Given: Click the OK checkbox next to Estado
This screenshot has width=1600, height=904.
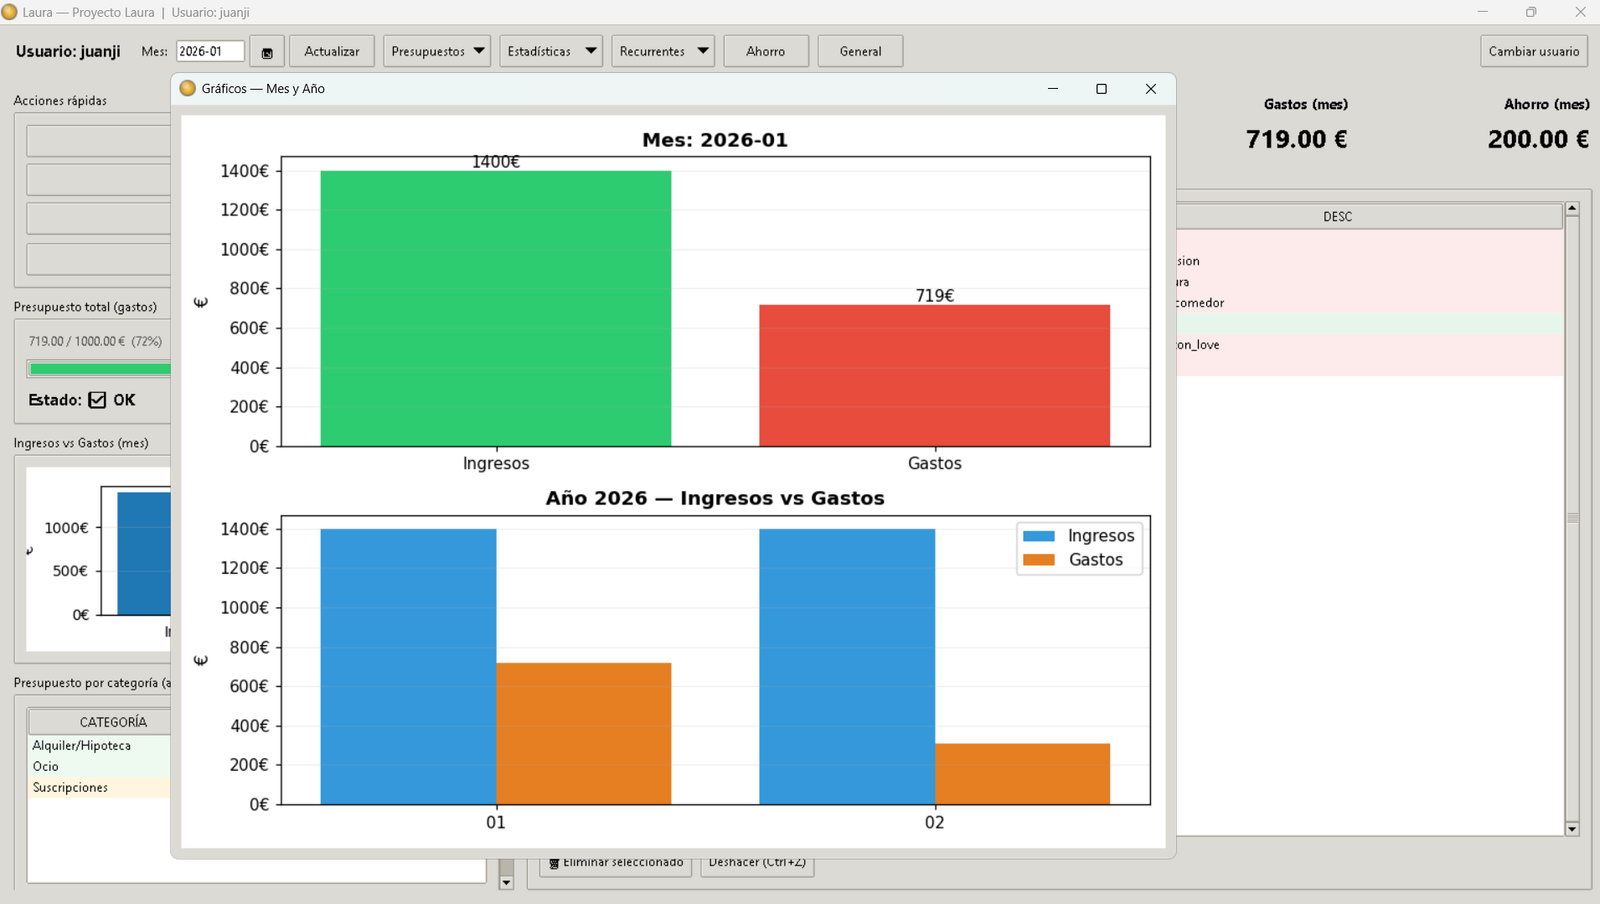Looking at the screenshot, I should (x=97, y=400).
